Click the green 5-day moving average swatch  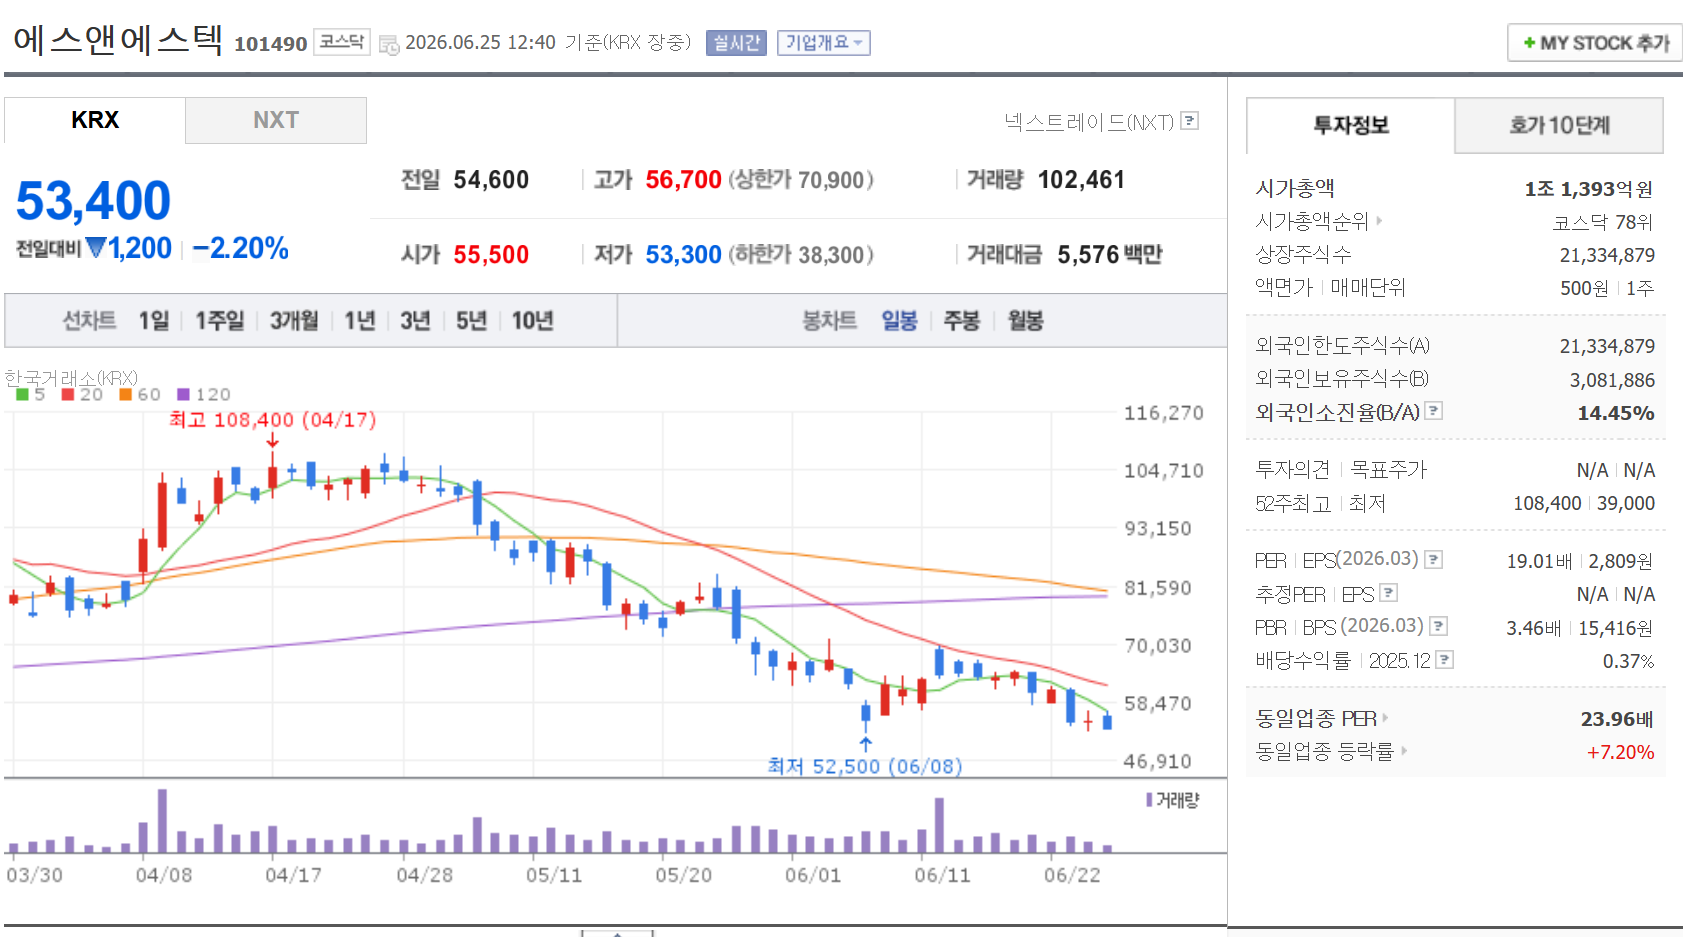pos(22,394)
